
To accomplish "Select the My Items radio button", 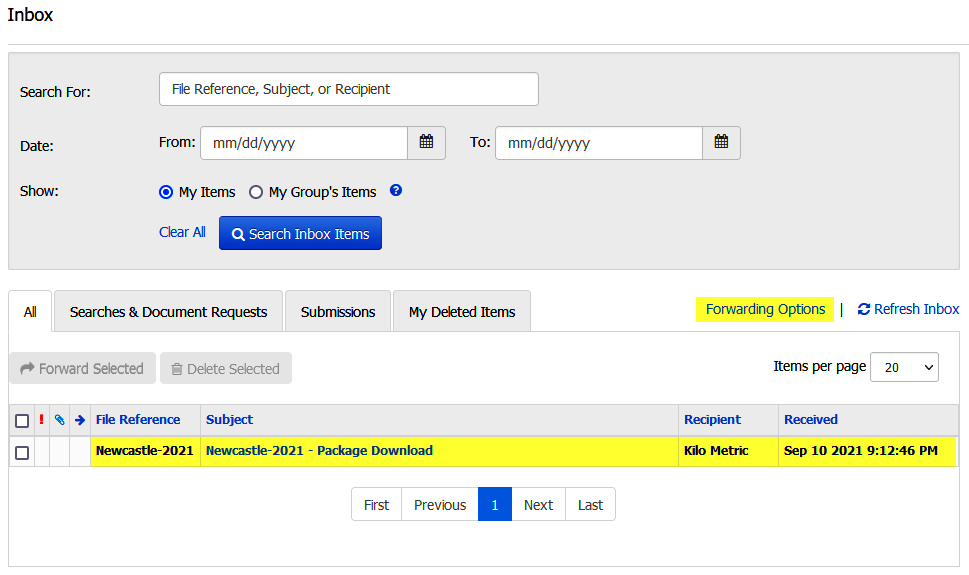I will pyautogui.click(x=166, y=192).
